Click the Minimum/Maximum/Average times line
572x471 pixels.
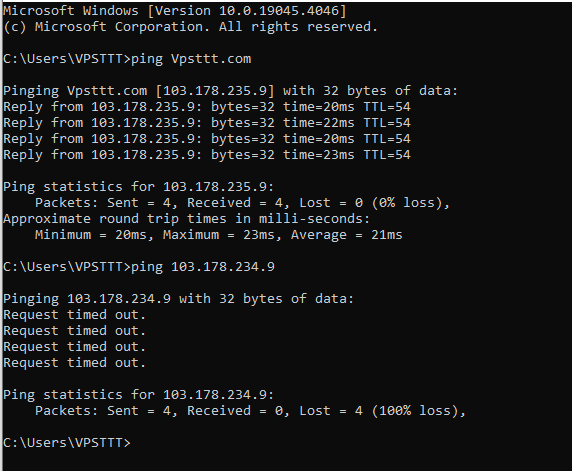(219, 235)
